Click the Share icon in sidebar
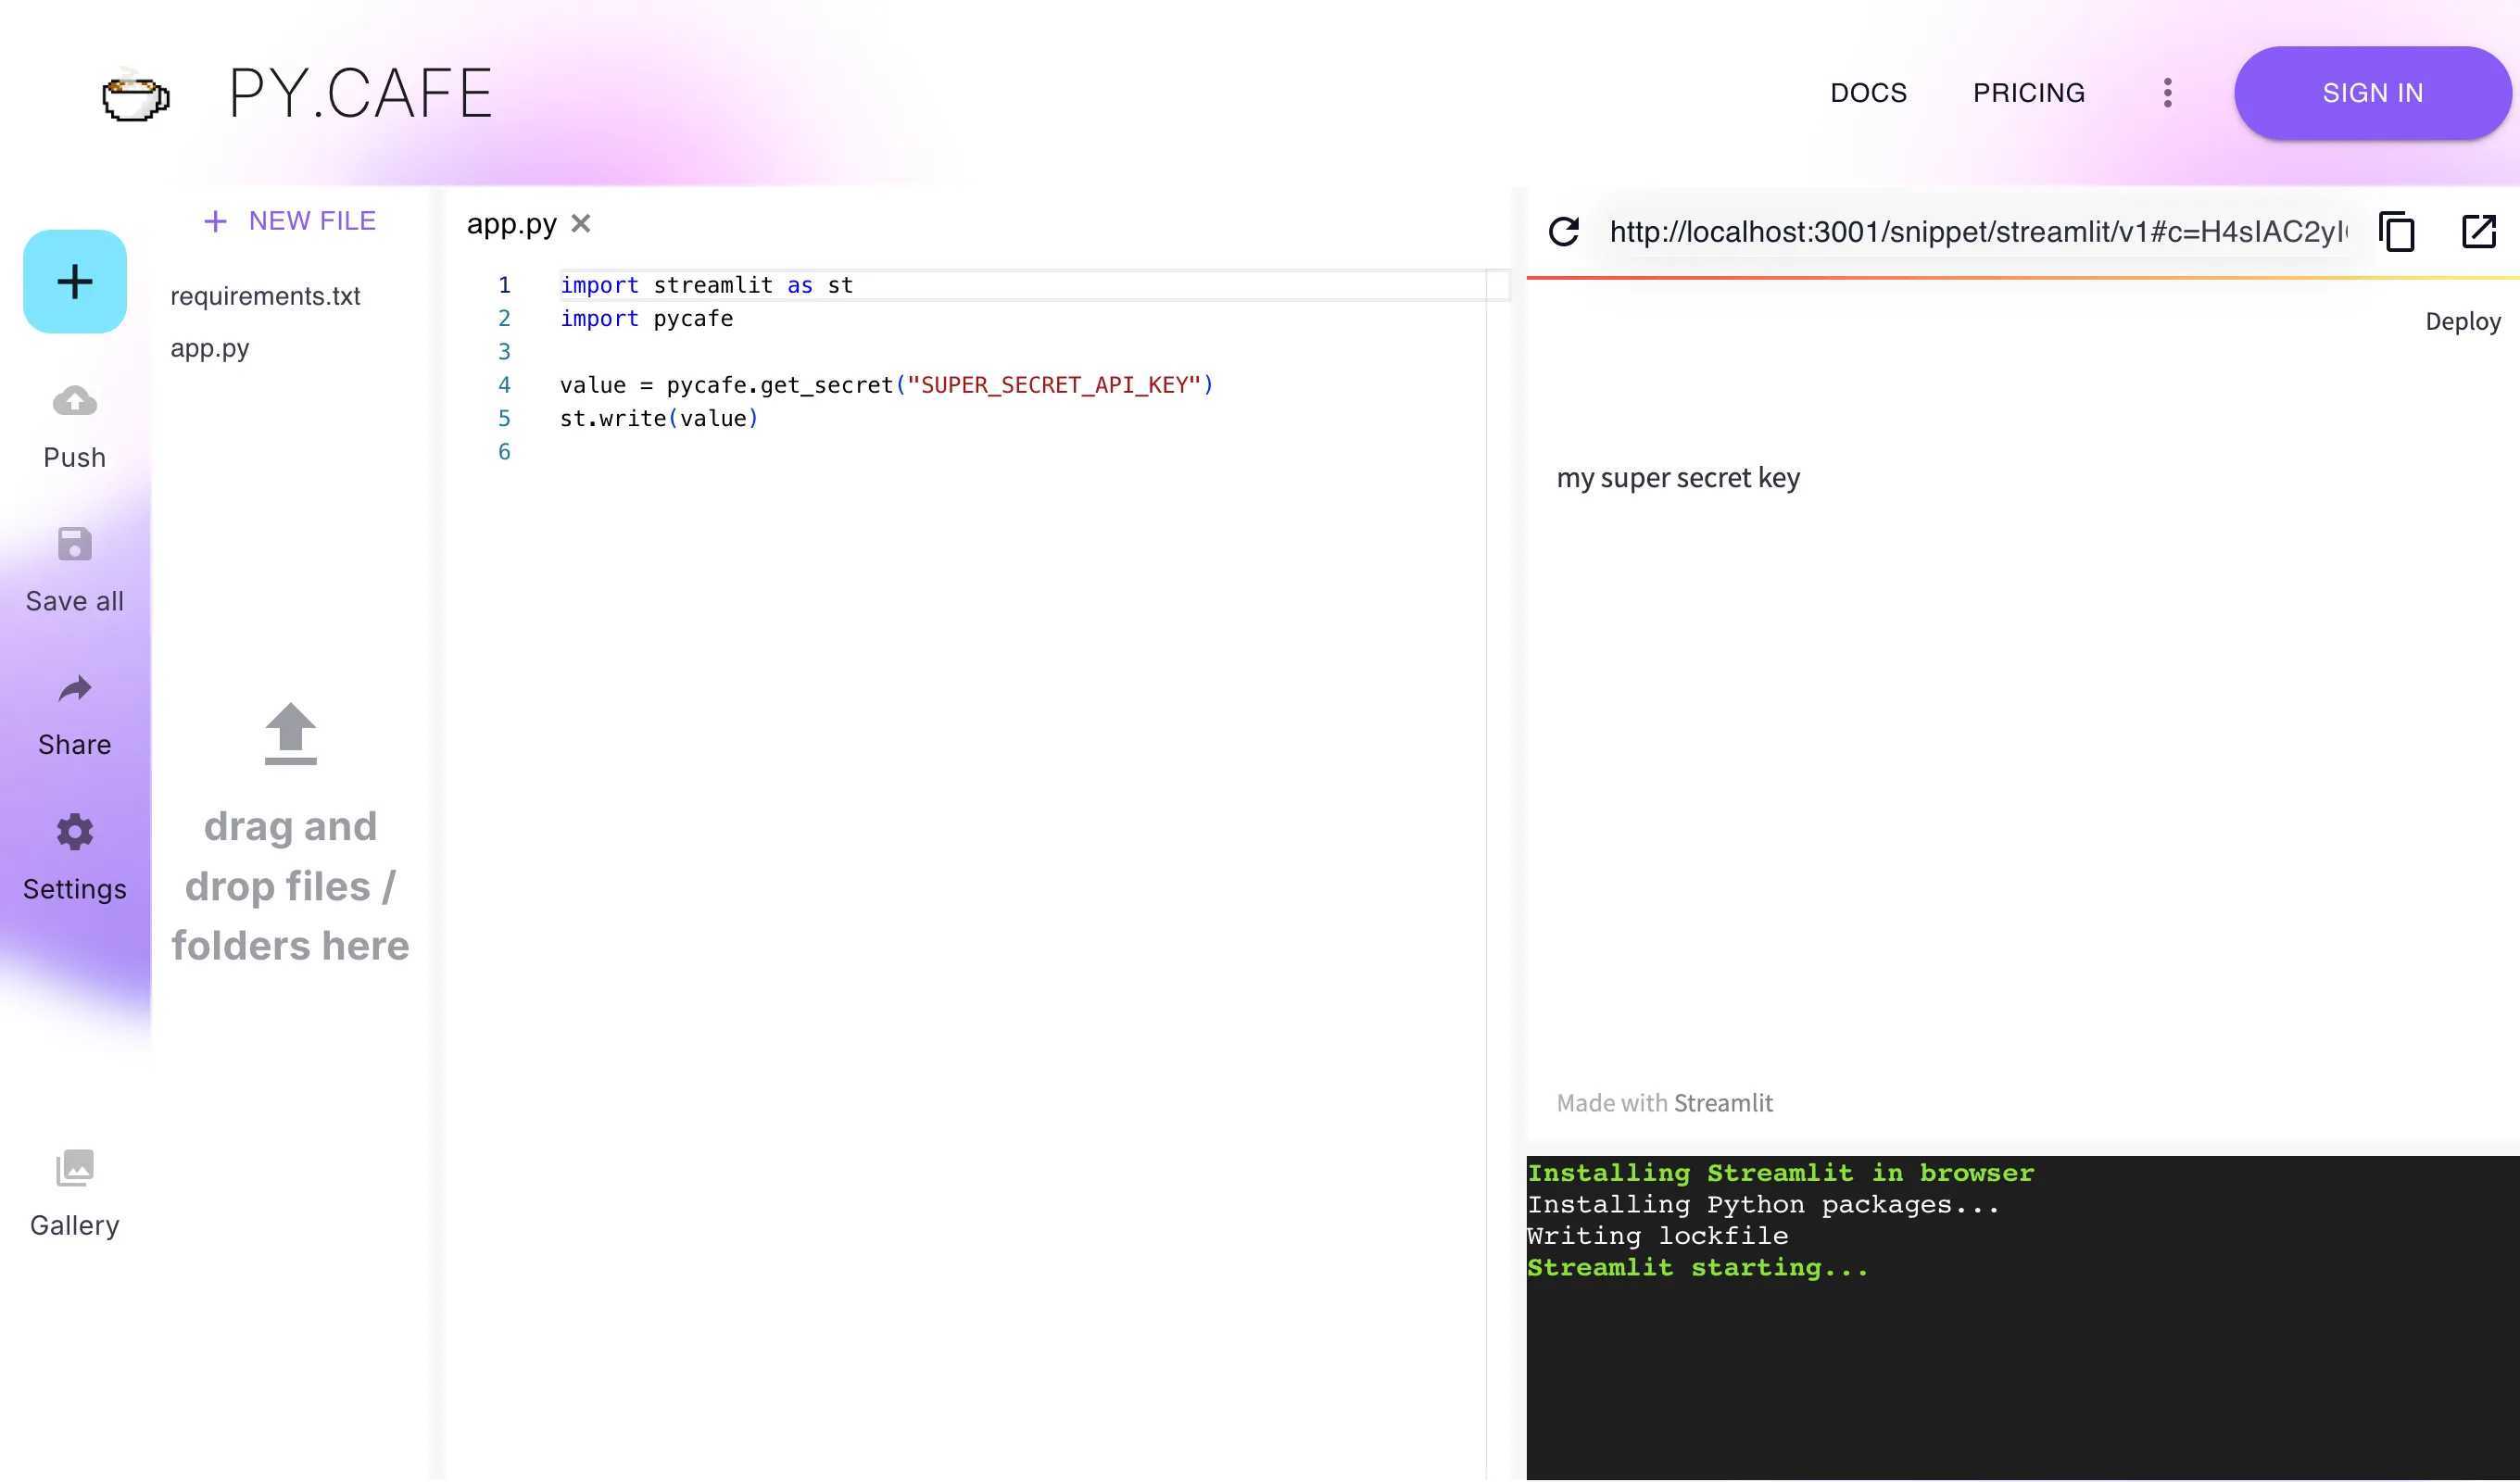The height and width of the screenshot is (1482, 2520). (x=74, y=688)
